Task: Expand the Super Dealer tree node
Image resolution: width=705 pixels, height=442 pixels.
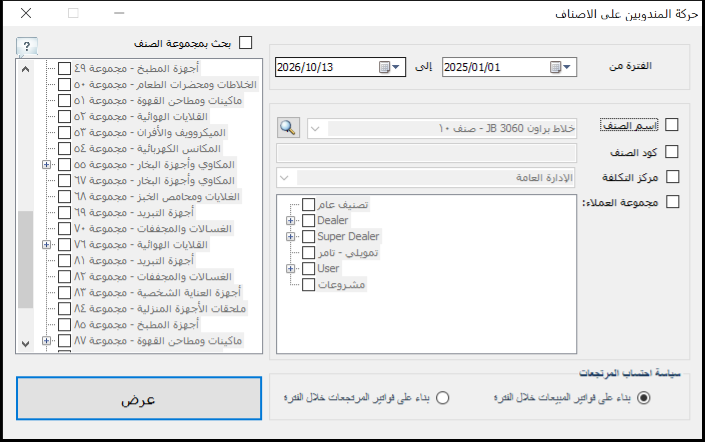Action: [290, 237]
